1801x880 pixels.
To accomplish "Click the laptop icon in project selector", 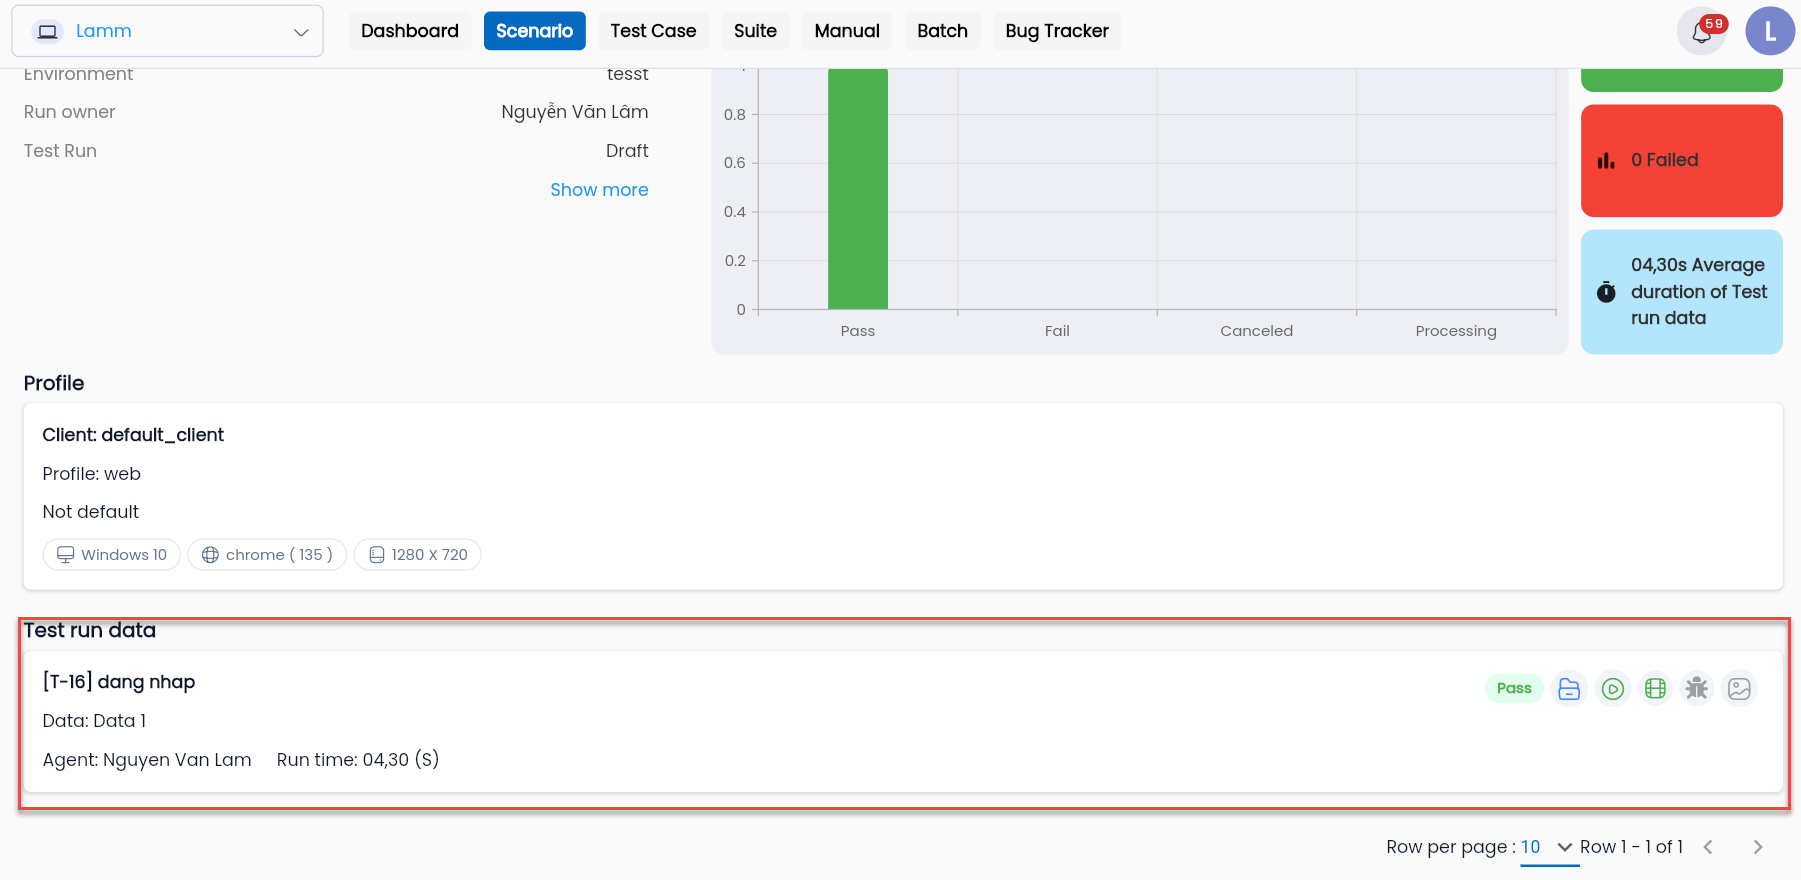I will click(47, 31).
